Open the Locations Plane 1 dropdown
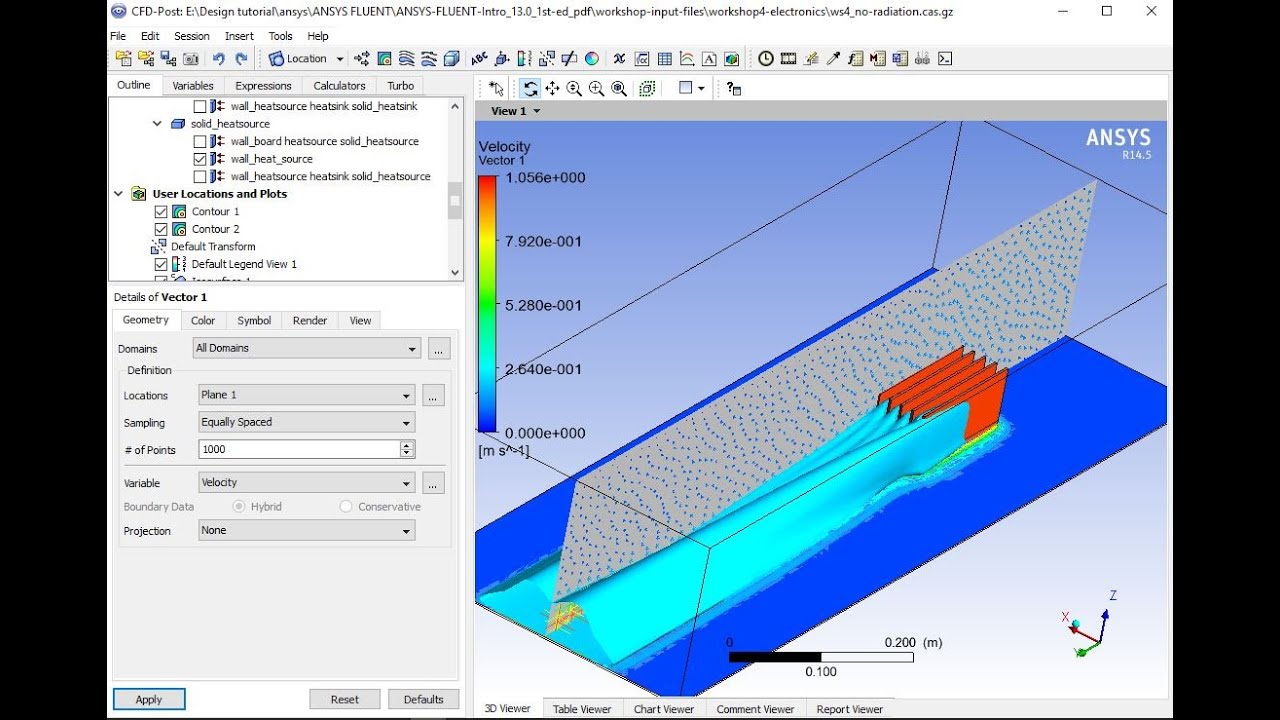 [307, 395]
